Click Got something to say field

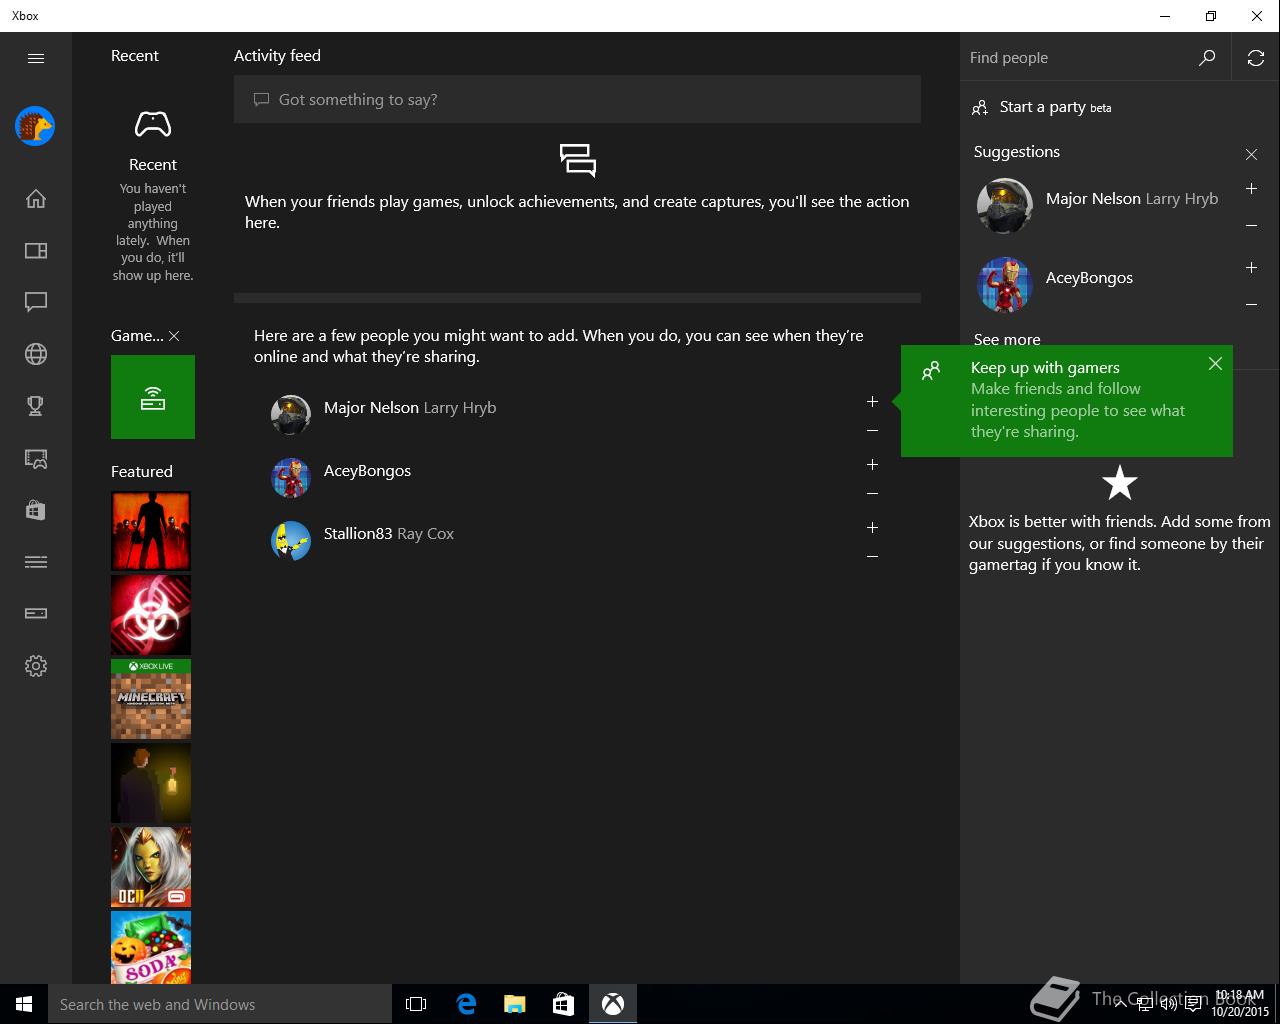[x=577, y=99]
